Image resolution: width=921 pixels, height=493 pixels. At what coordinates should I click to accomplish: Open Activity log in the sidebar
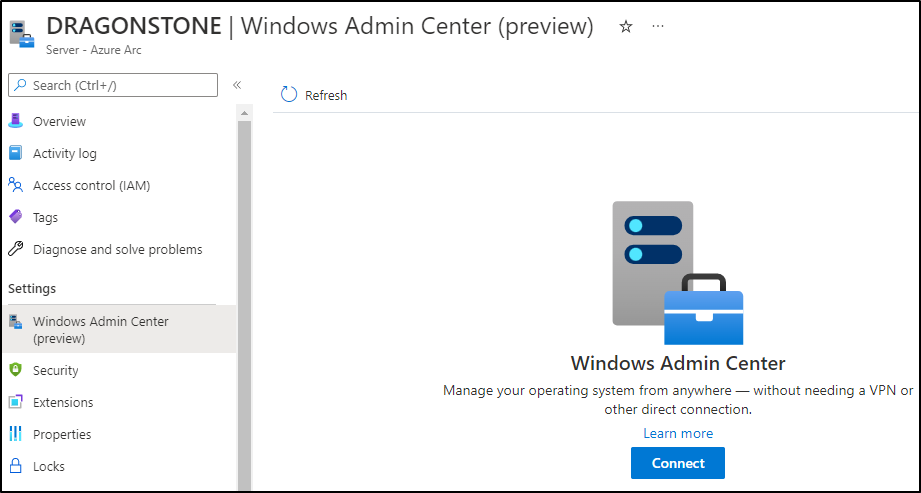coord(65,153)
